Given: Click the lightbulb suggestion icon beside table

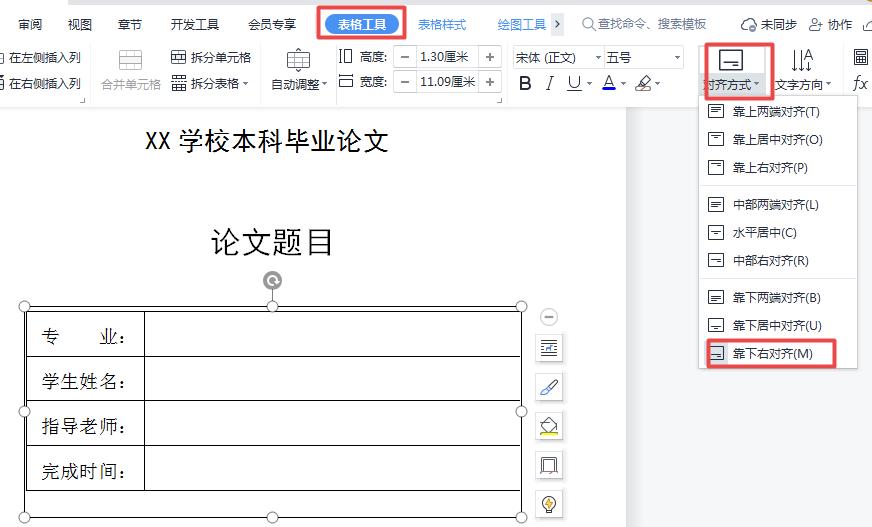Looking at the screenshot, I should tap(549, 503).
